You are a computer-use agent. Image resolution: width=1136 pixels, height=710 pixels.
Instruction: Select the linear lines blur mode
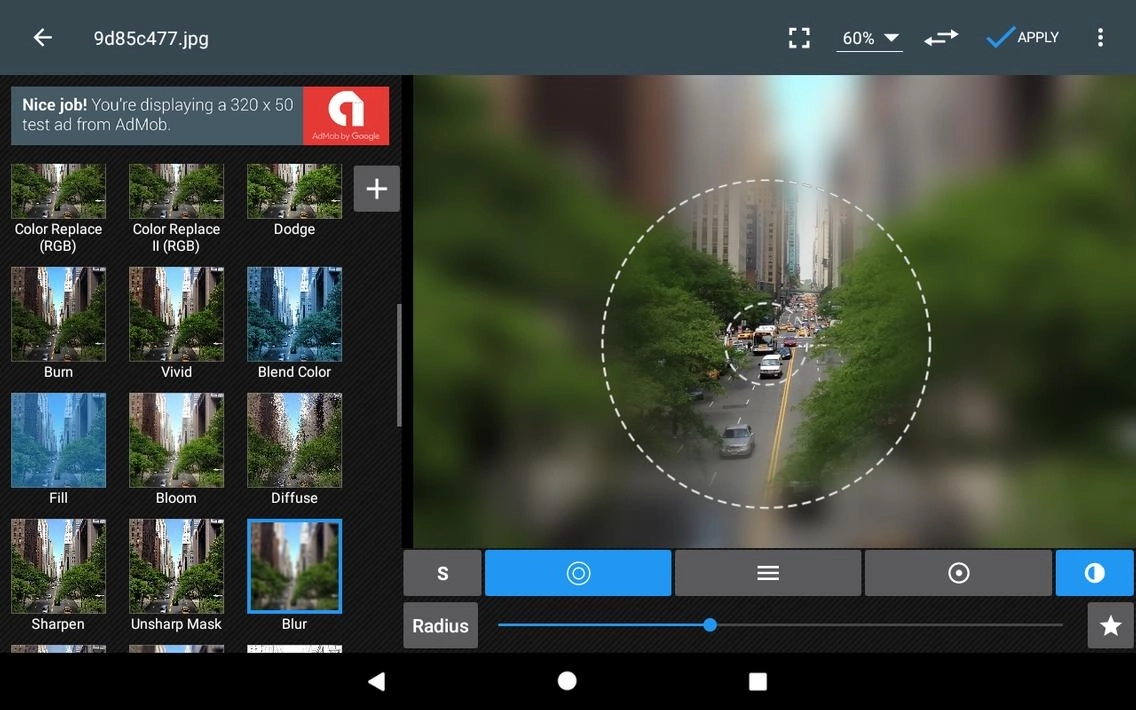coord(767,573)
